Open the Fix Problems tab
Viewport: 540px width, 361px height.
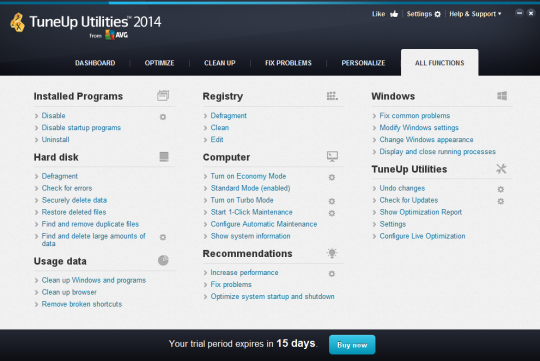point(288,63)
